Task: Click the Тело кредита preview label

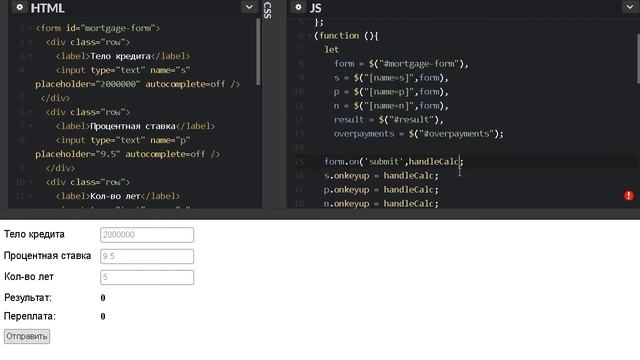Action: point(34,234)
